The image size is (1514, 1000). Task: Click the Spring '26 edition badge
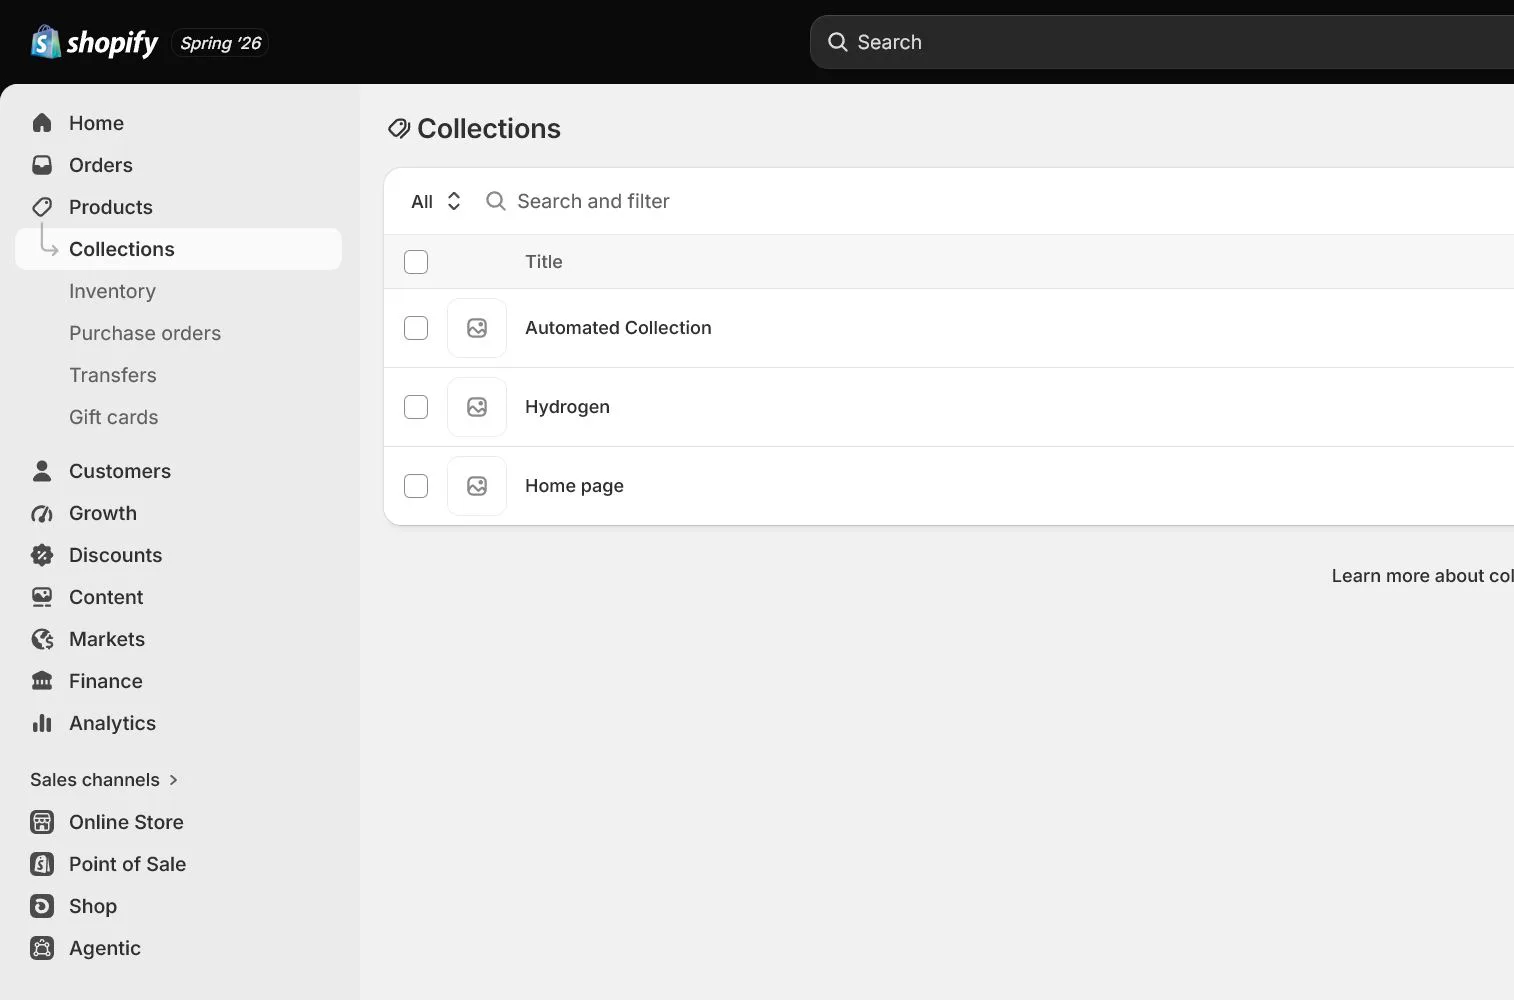[x=221, y=43]
